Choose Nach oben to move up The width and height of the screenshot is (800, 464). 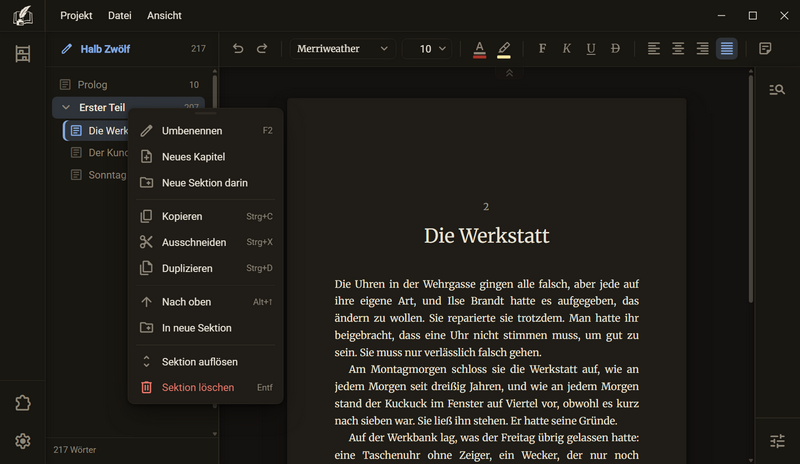click(x=206, y=302)
